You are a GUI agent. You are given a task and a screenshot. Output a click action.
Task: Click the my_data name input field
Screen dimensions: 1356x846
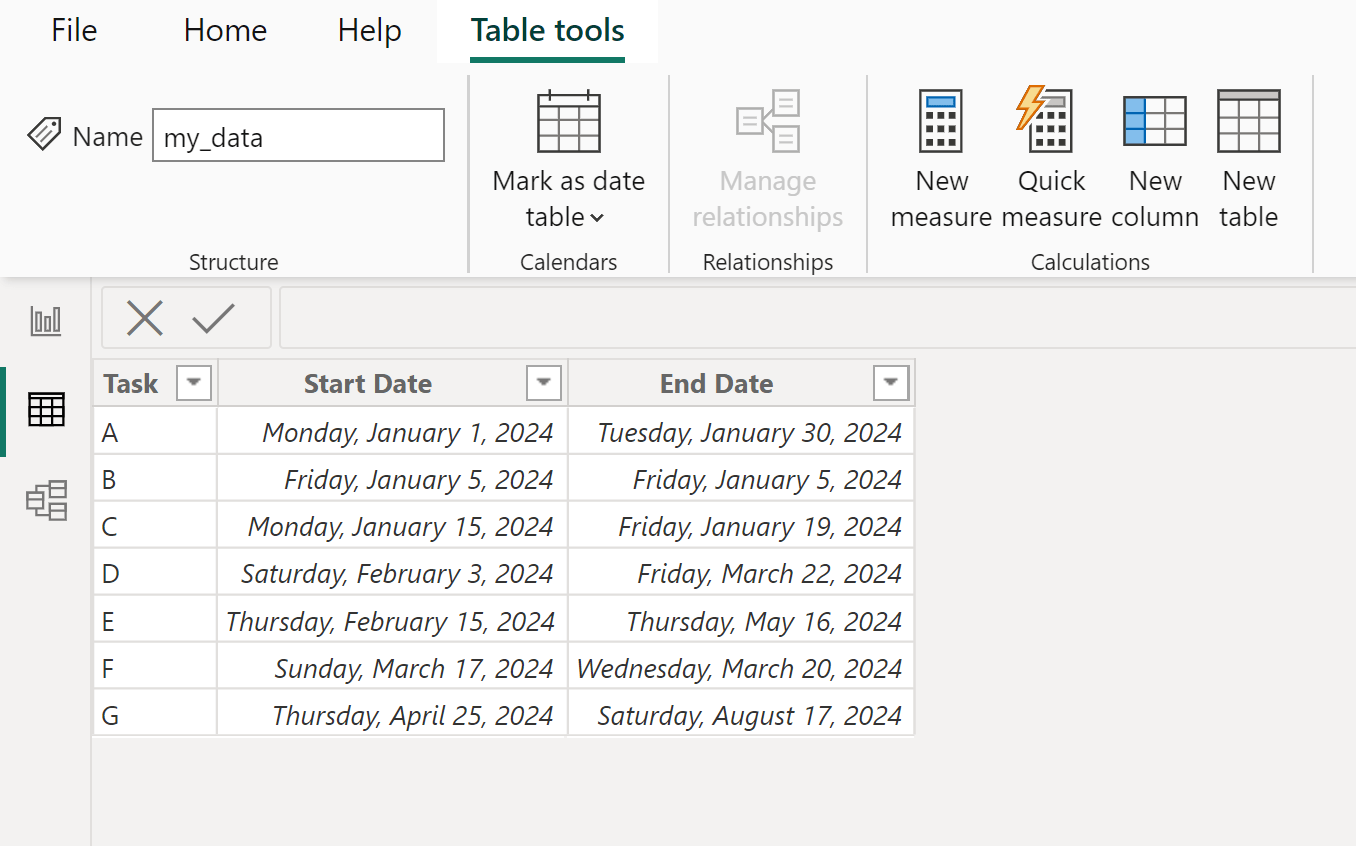click(298, 135)
